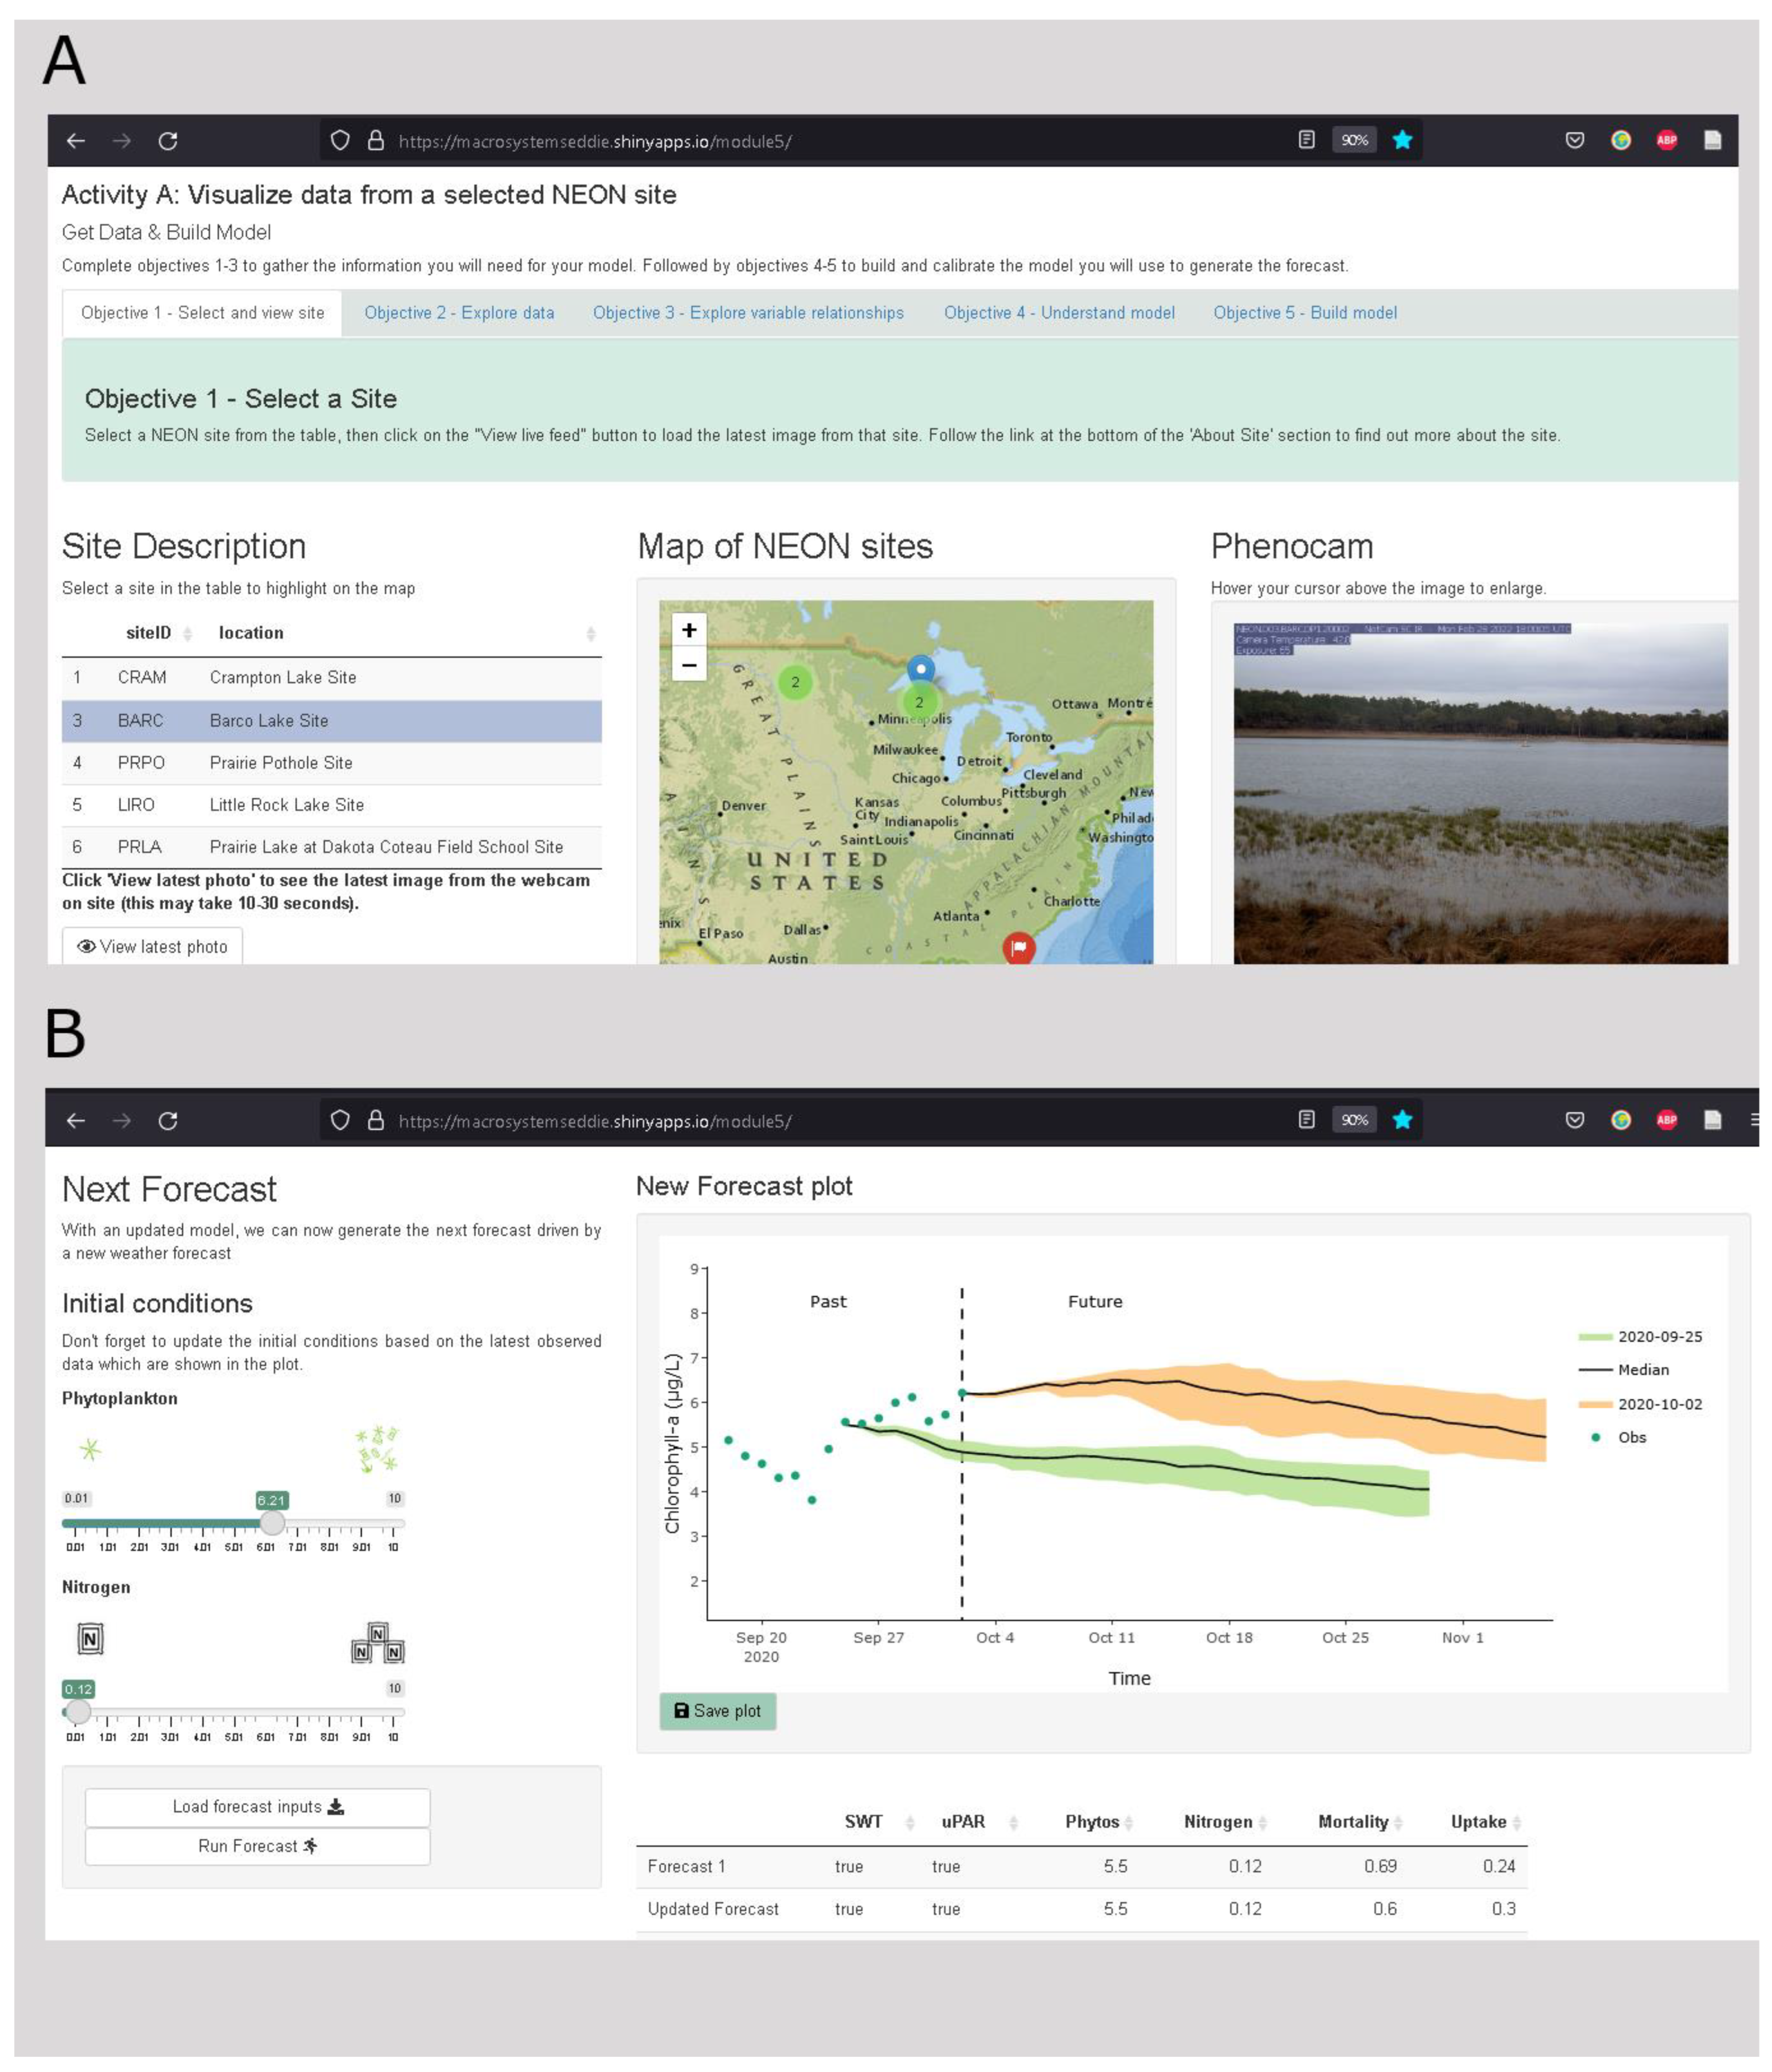
Task: Save the forecast plot
Action: coord(718,1710)
